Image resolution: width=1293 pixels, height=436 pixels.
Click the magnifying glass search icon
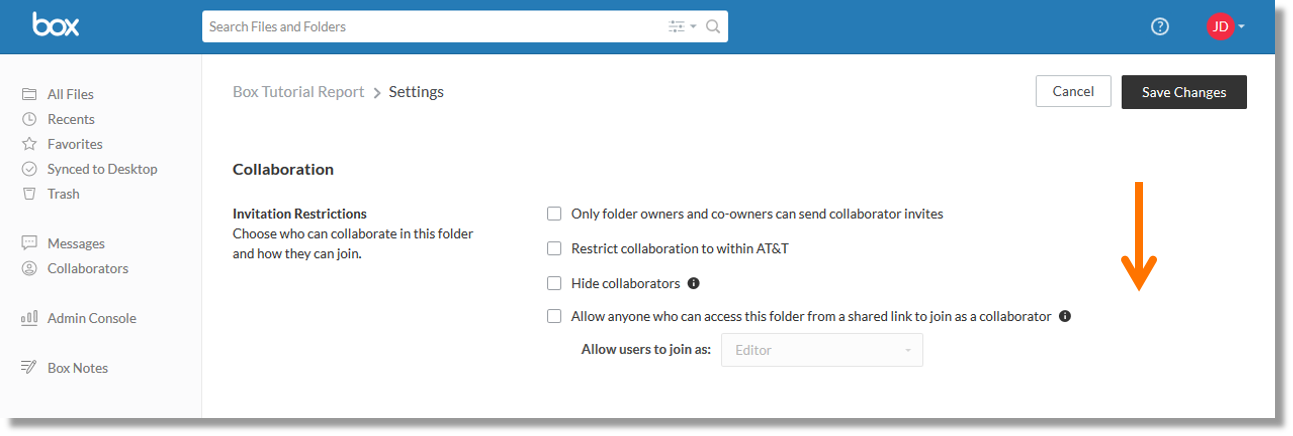(713, 27)
